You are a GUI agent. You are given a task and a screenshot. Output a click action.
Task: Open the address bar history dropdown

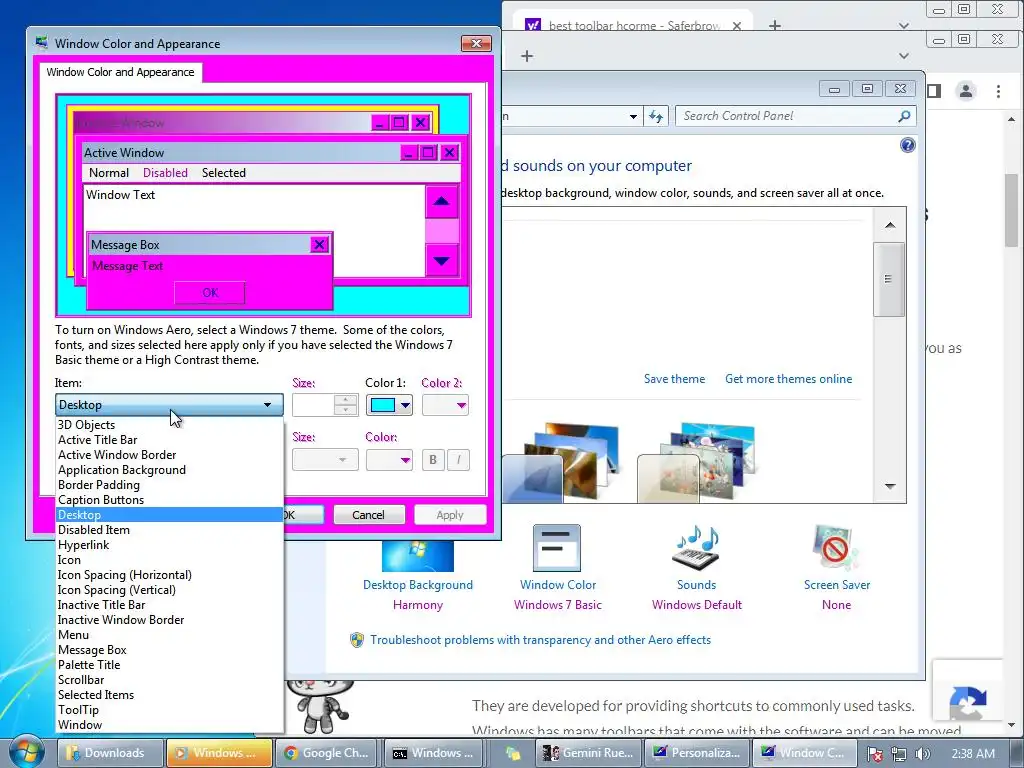tap(633, 117)
